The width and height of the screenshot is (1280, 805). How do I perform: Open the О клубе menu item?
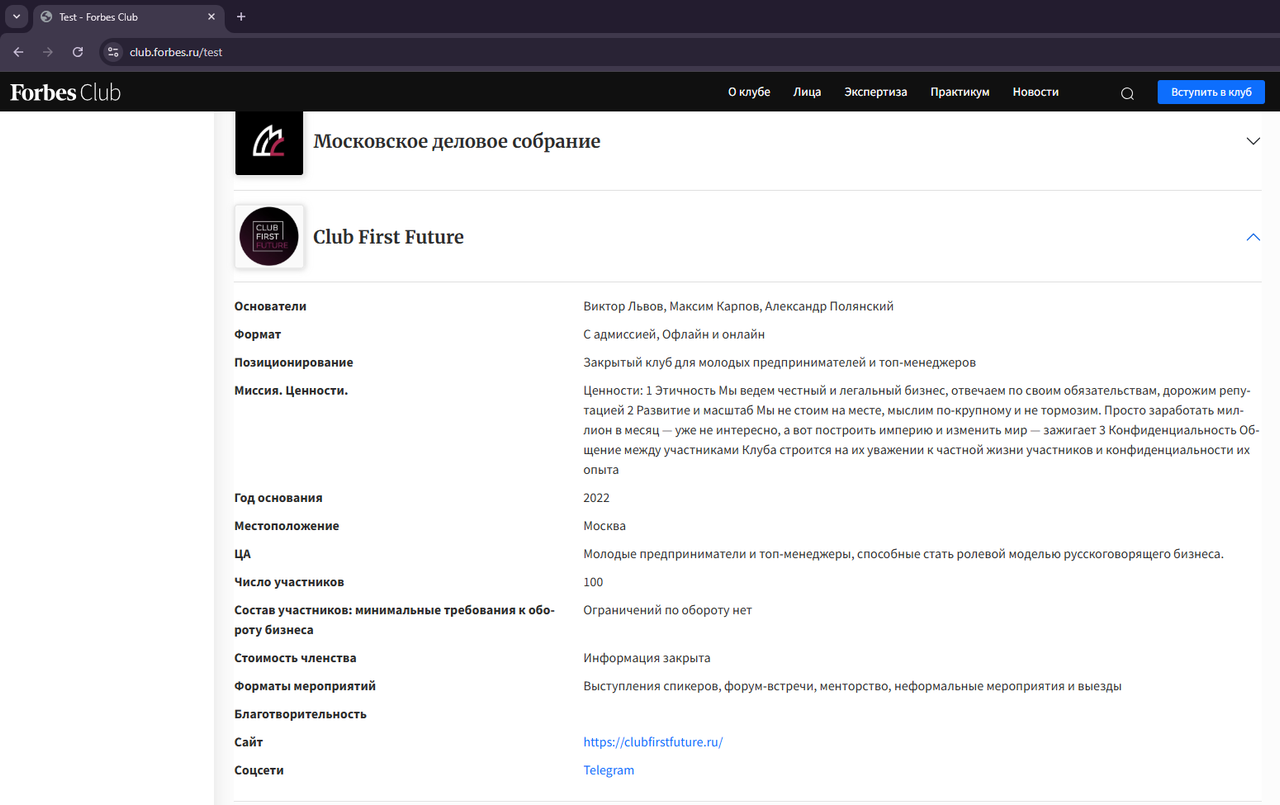point(749,92)
